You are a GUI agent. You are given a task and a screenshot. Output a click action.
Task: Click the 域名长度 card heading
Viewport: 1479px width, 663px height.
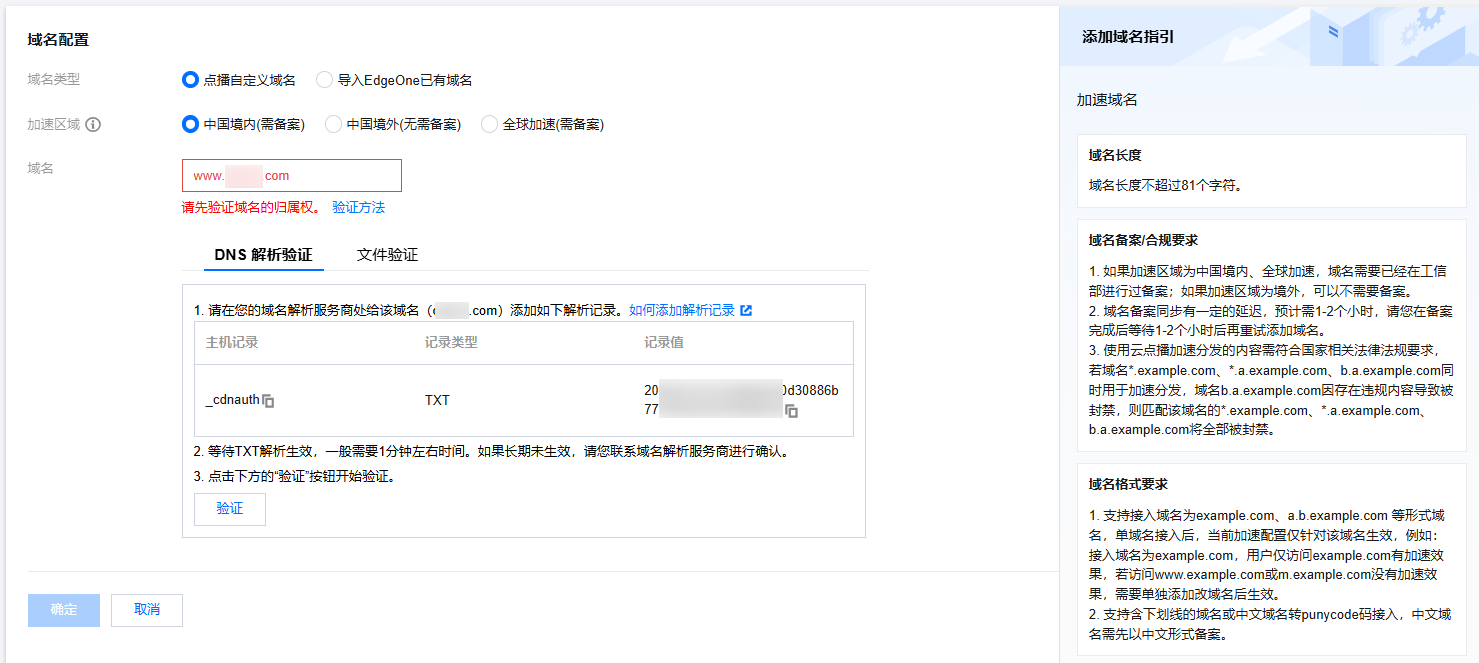pyautogui.click(x=1115, y=155)
